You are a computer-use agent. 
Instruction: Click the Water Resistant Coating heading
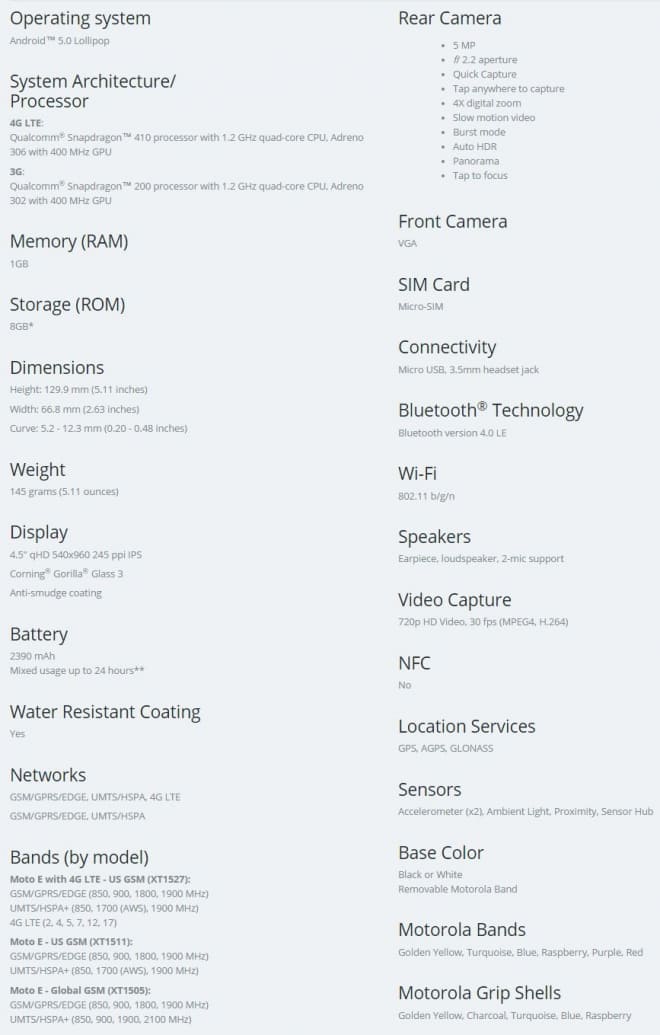[x=105, y=712]
